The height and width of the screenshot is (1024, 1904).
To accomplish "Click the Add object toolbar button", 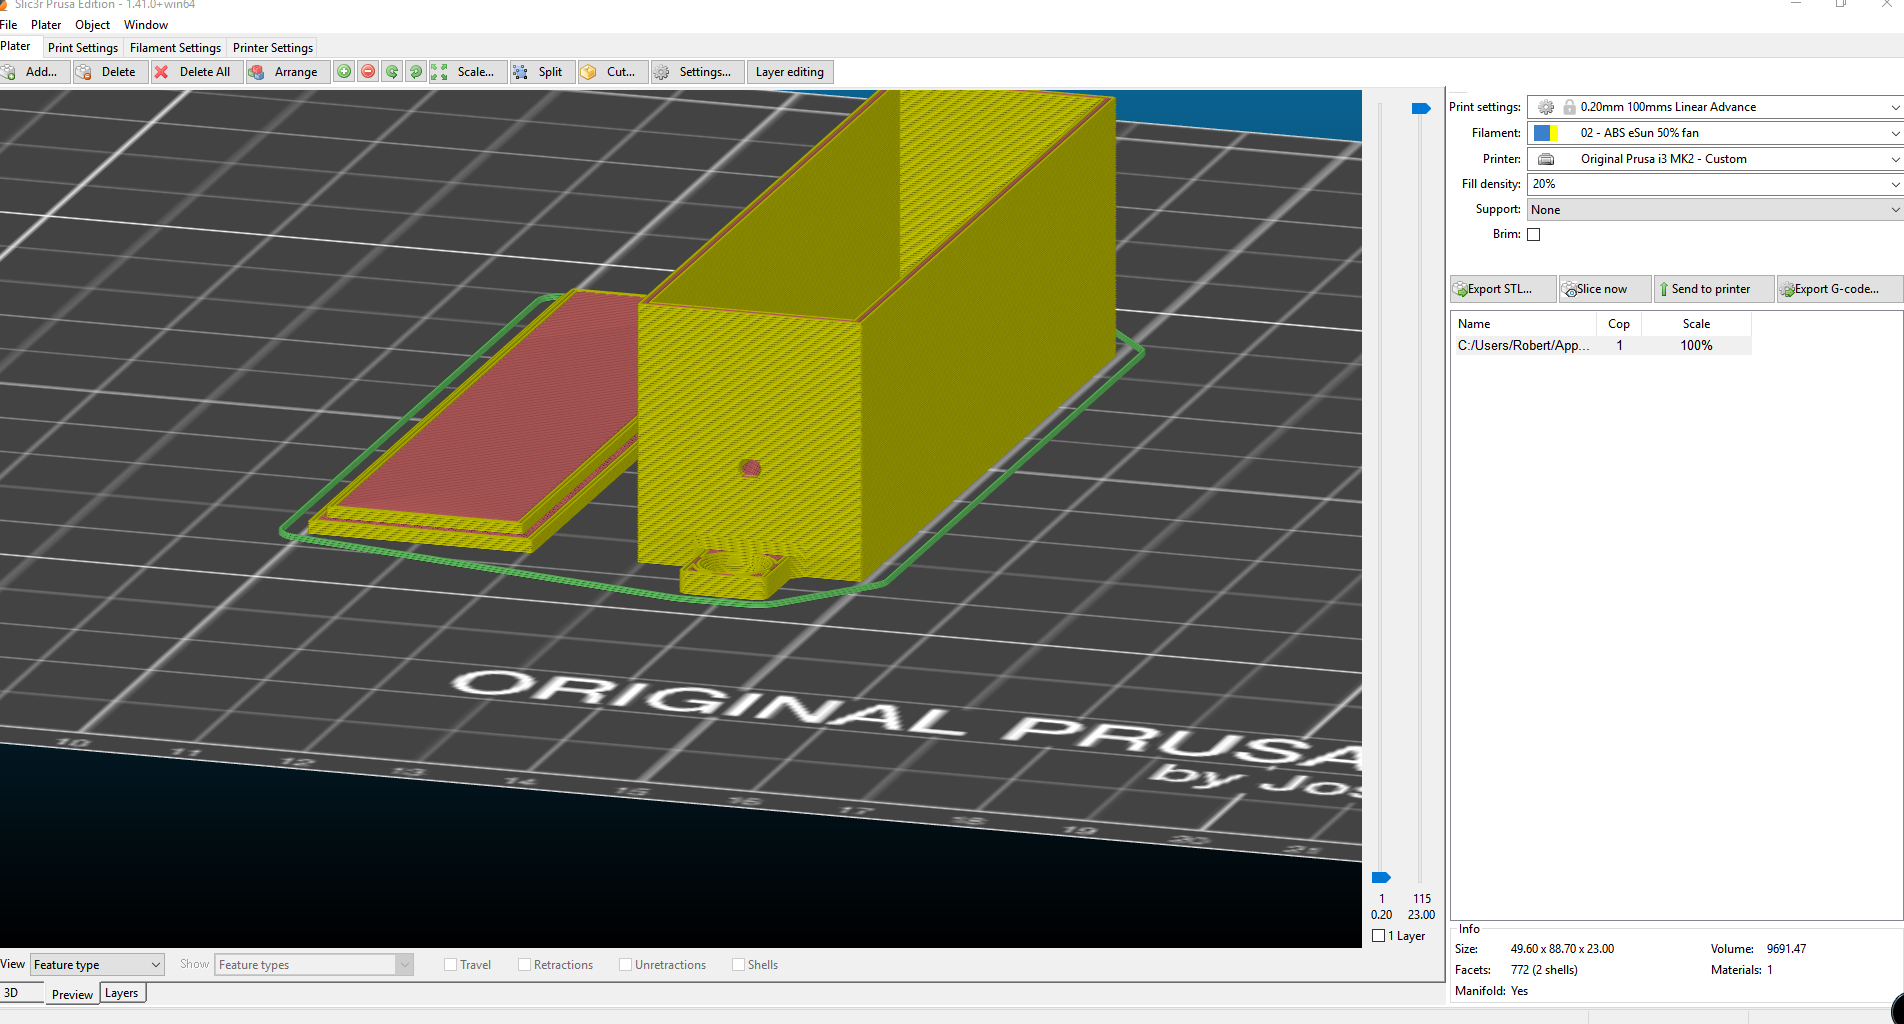I will pos(34,72).
